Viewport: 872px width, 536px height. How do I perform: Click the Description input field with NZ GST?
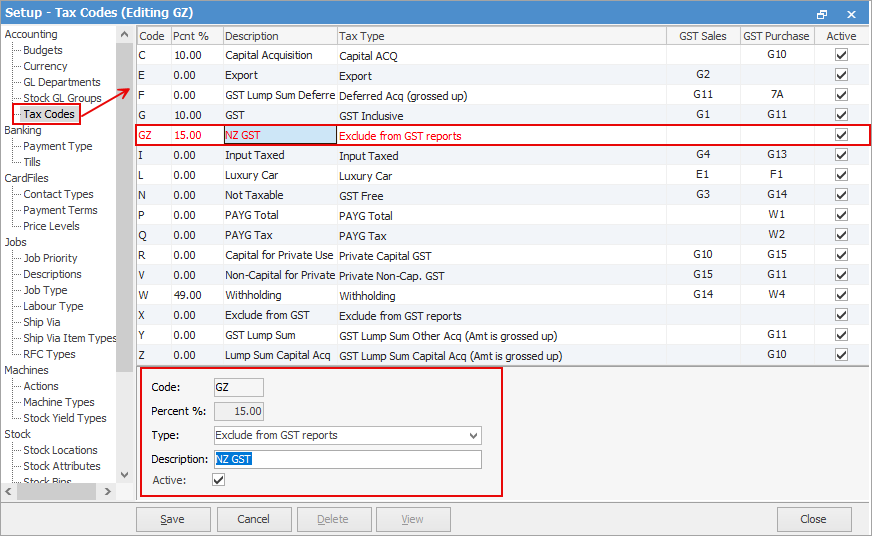[x=348, y=459]
